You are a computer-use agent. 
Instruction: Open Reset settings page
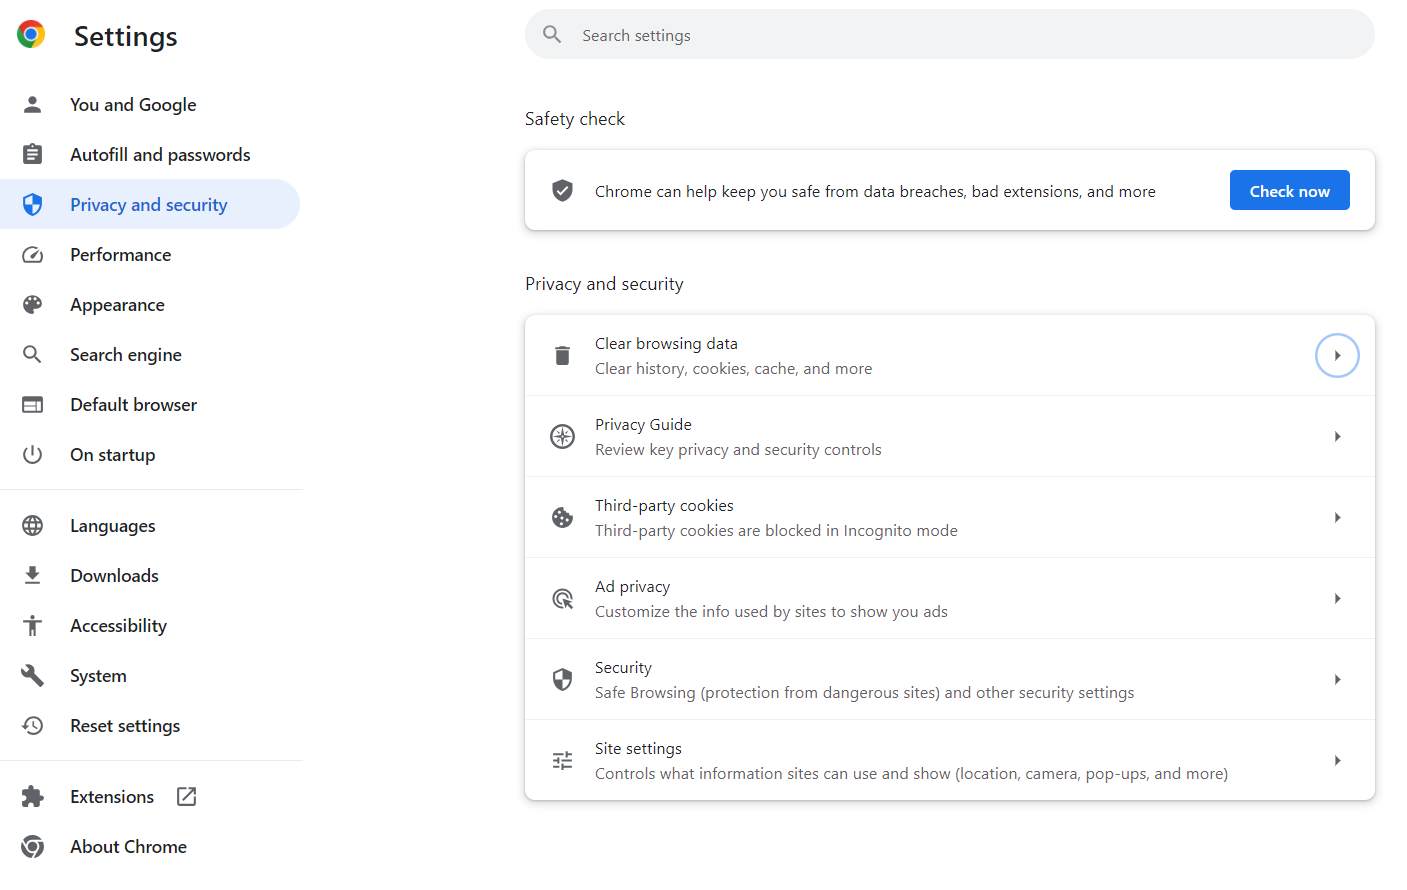[x=150, y=725]
